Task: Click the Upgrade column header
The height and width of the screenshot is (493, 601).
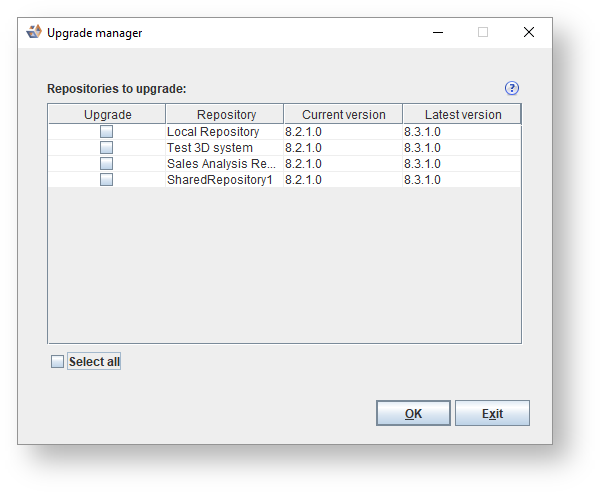Action: coord(107,115)
